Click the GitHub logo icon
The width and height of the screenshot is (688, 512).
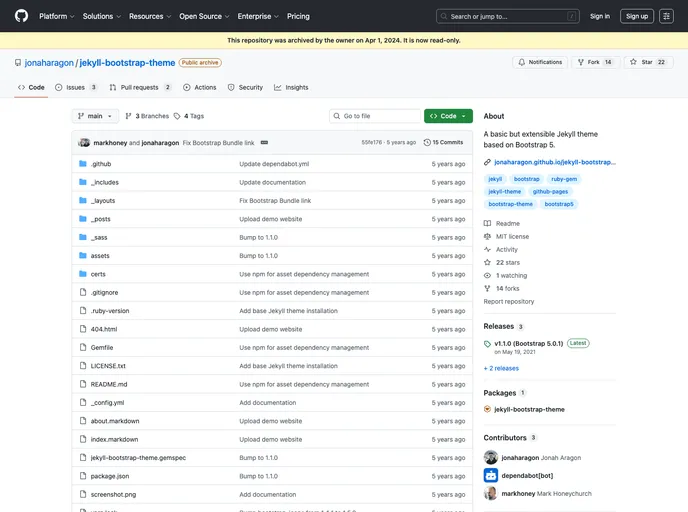coord(21,16)
